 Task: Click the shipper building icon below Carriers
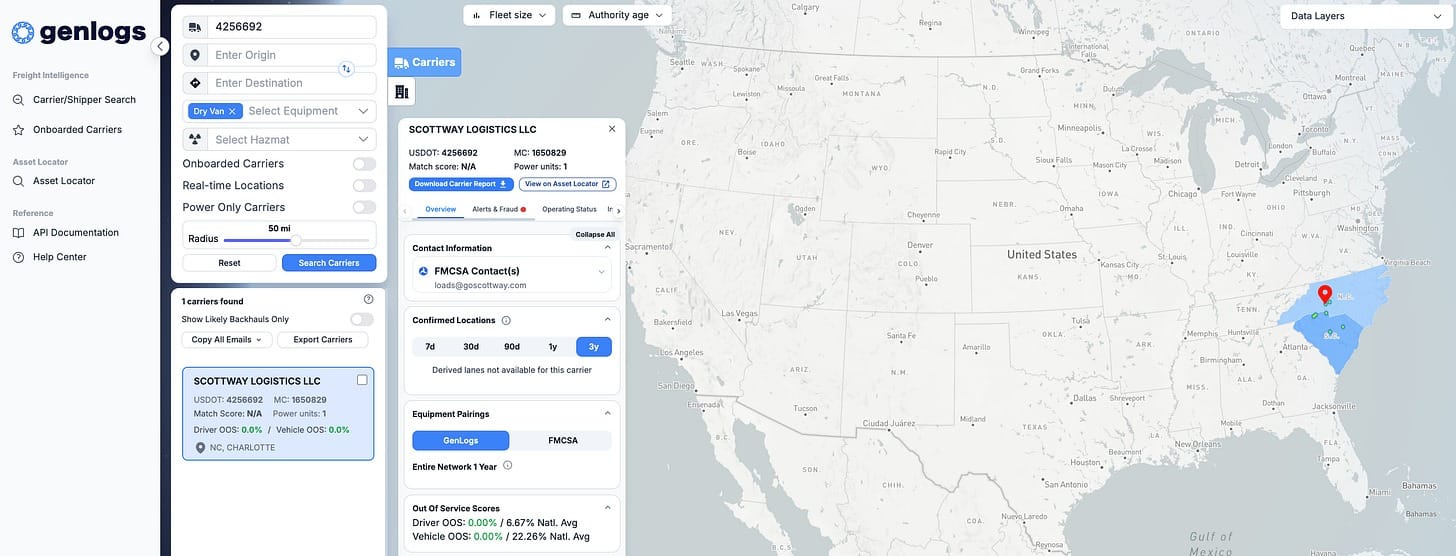click(402, 92)
